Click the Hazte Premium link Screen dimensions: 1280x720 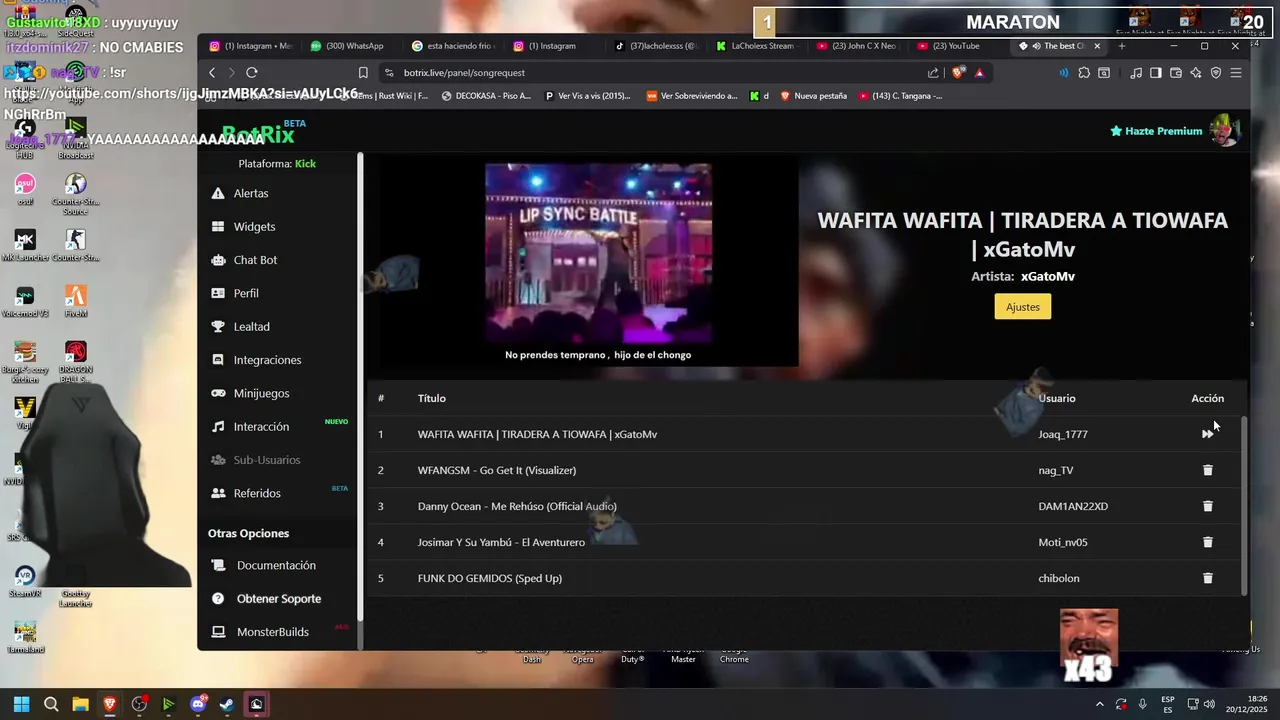(x=1156, y=131)
